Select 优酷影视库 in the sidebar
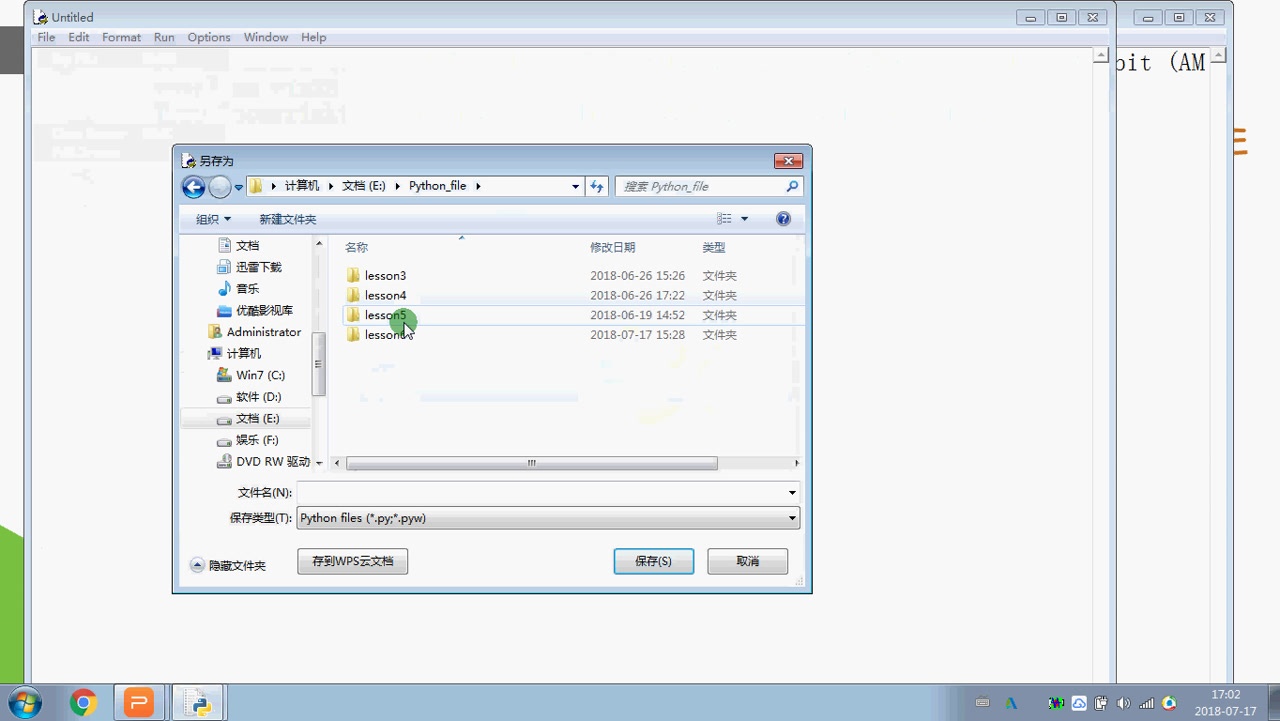 coord(264,310)
